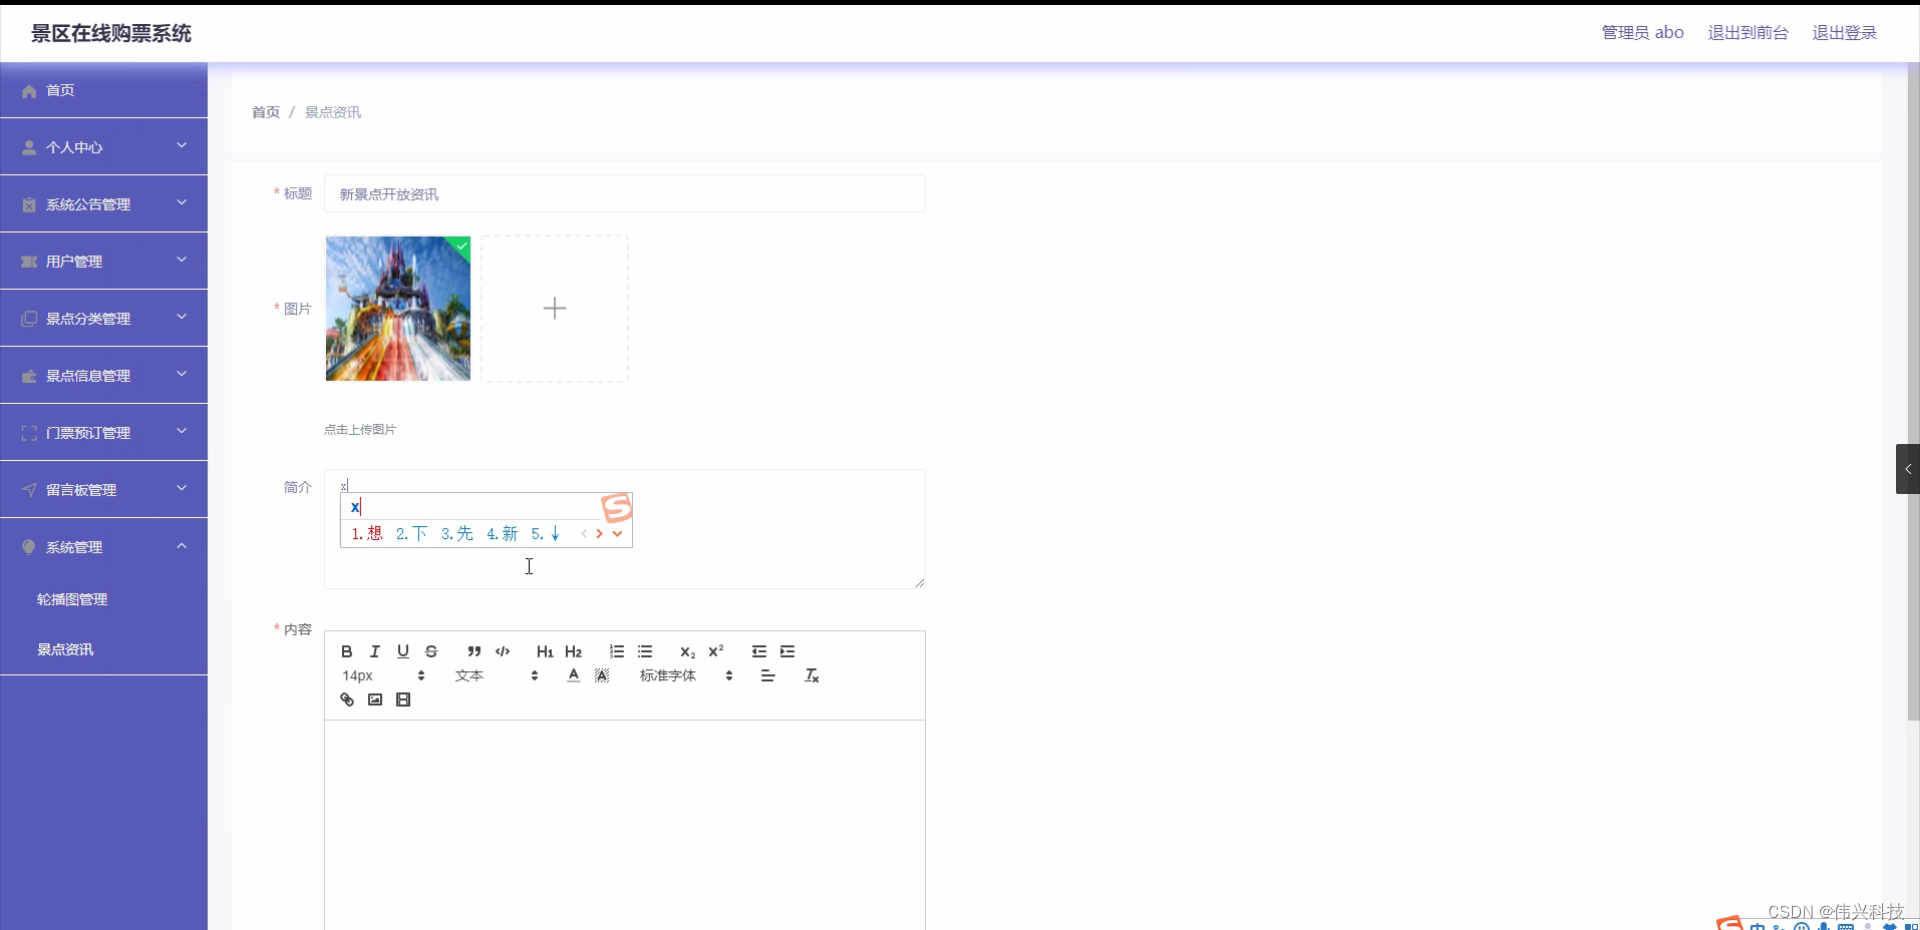
Task: Apply Heading 1 style in the editor
Action: coord(544,651)
